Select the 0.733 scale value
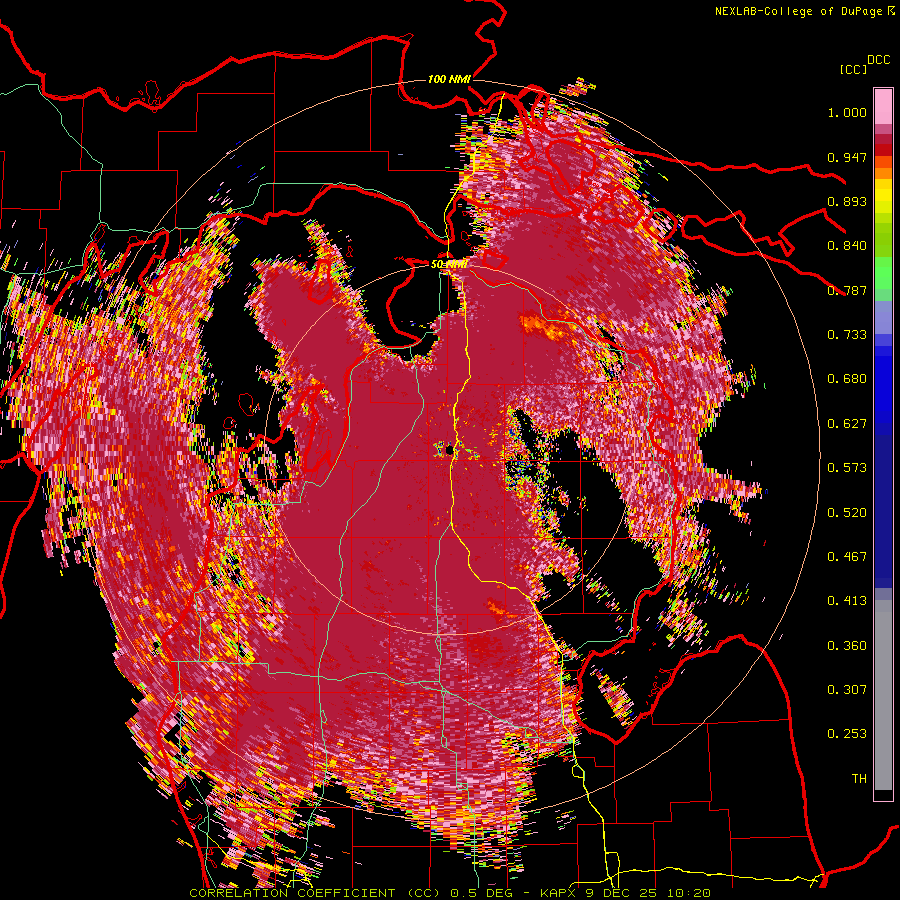The height and width of the screenshot is (900, 900). coord(847,335)
